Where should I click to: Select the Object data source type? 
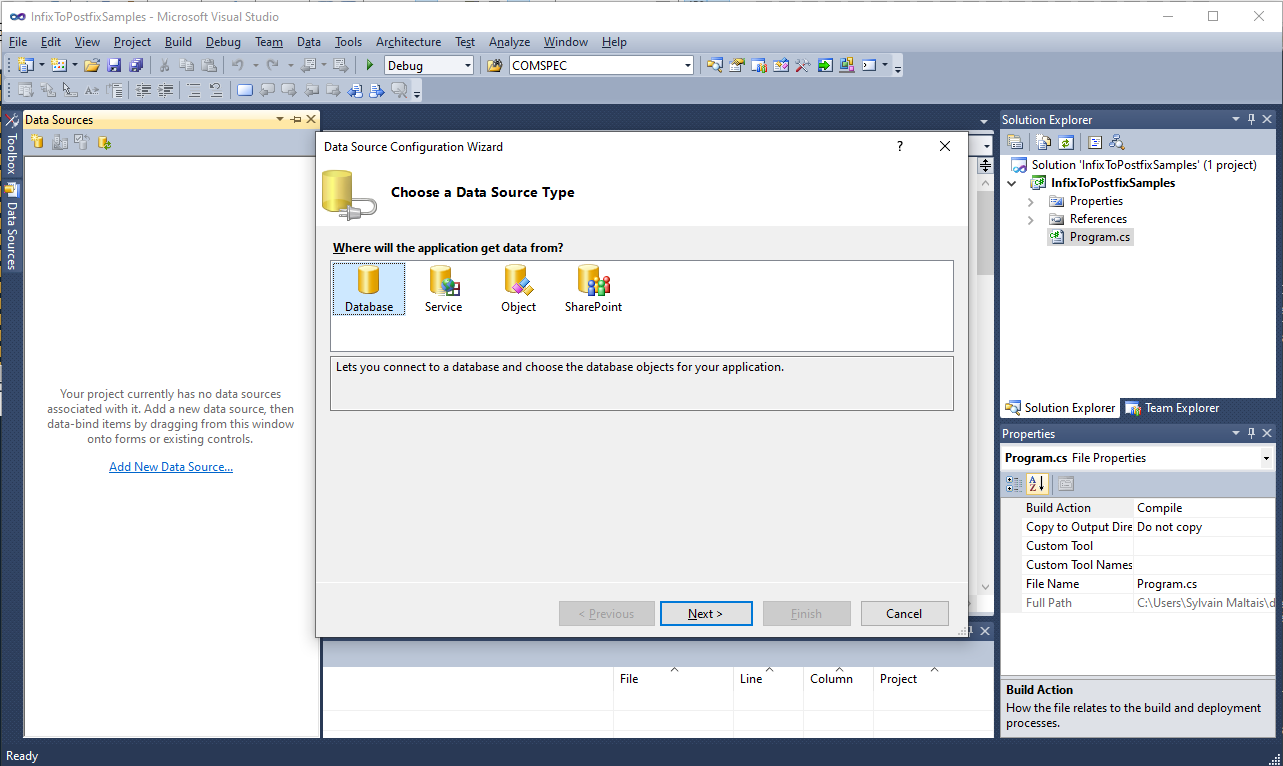click(518, 289)
